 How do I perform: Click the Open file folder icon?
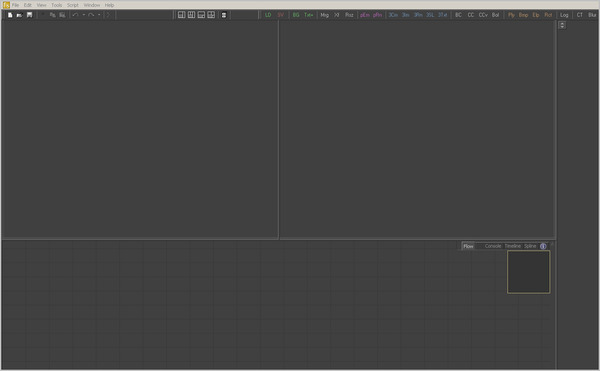click(x=20, y=15)
